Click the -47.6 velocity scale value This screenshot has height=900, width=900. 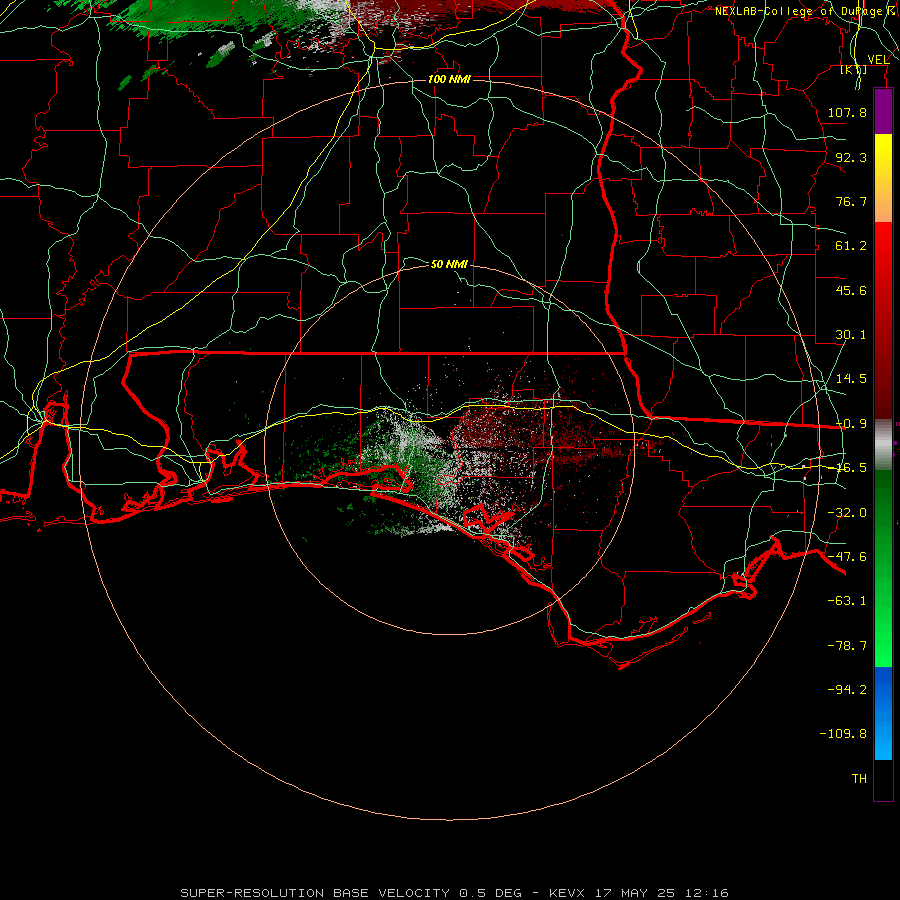(847, 557)
